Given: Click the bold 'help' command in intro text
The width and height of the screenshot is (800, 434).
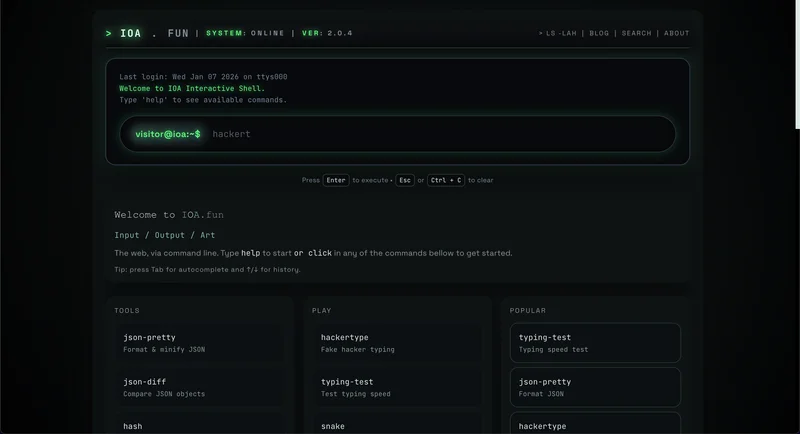Looking at the screenshot, I should pyautogui.click(x=251, y=253).
